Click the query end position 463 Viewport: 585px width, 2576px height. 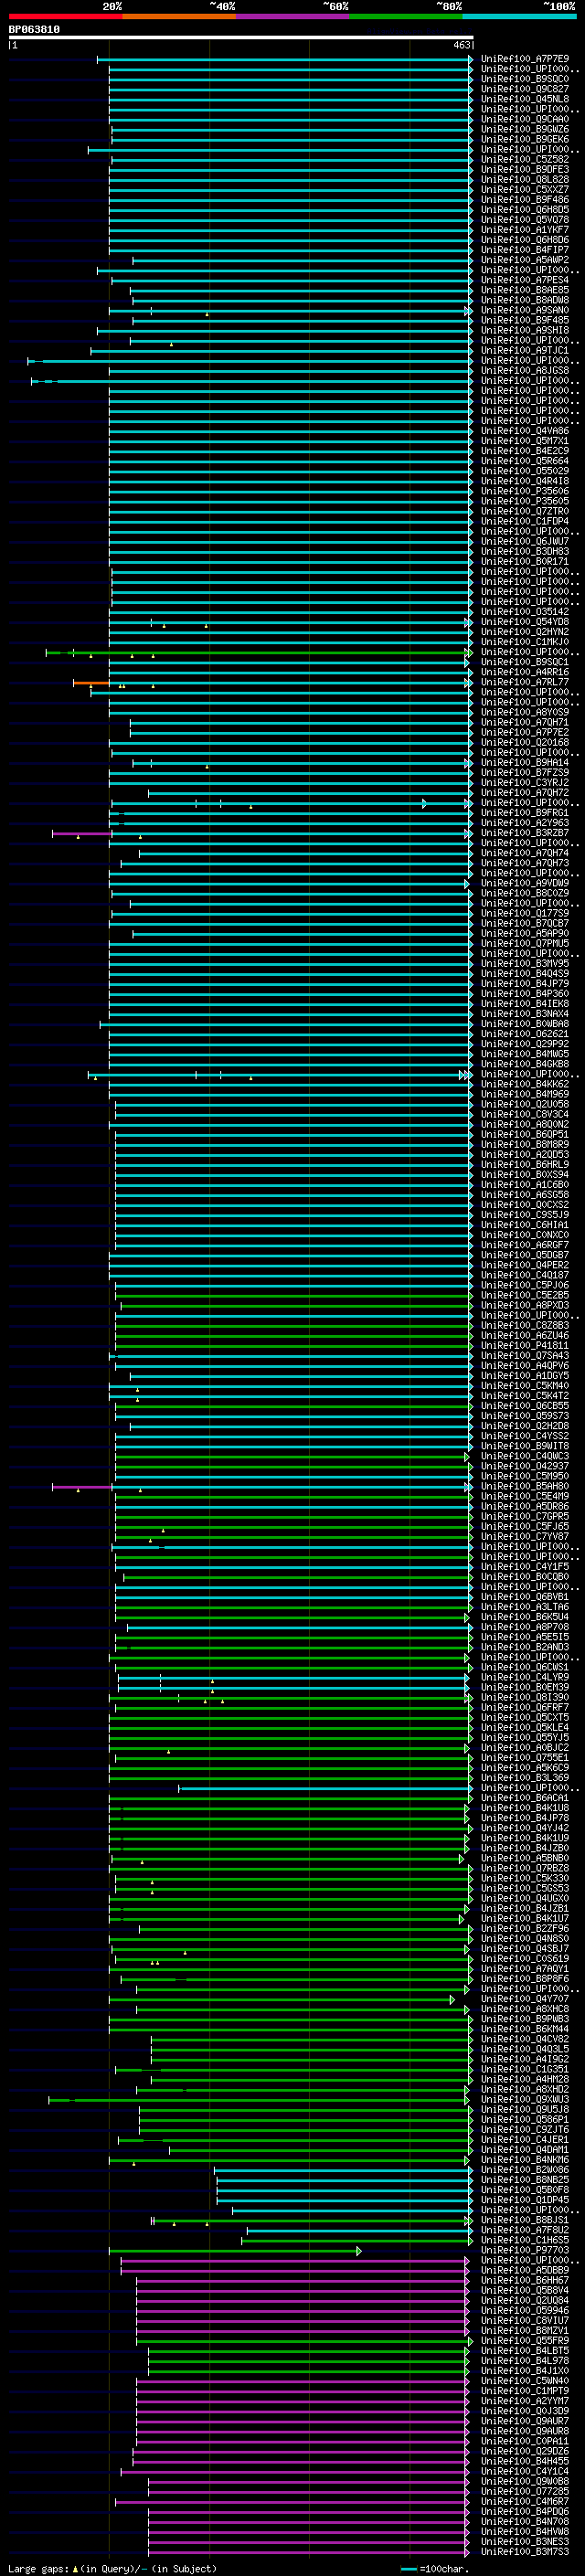click(462, 45)
